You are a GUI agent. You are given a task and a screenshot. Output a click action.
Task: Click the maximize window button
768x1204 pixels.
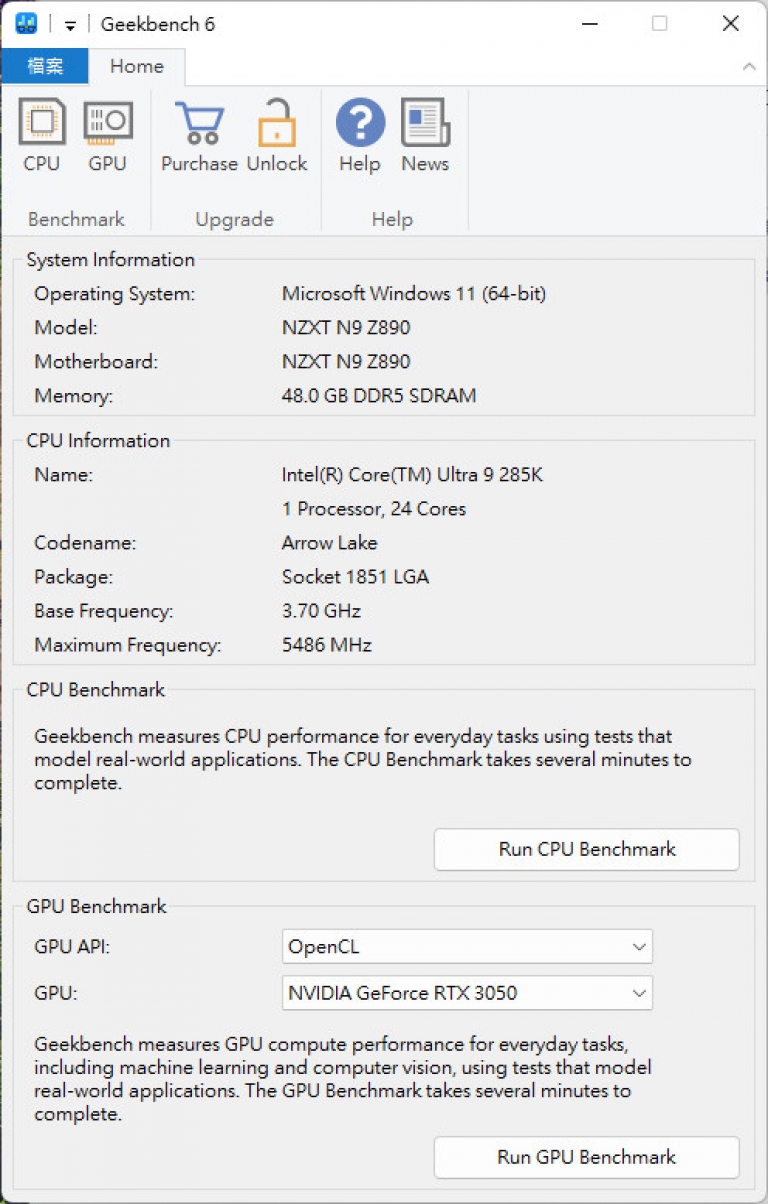(660, 23)
